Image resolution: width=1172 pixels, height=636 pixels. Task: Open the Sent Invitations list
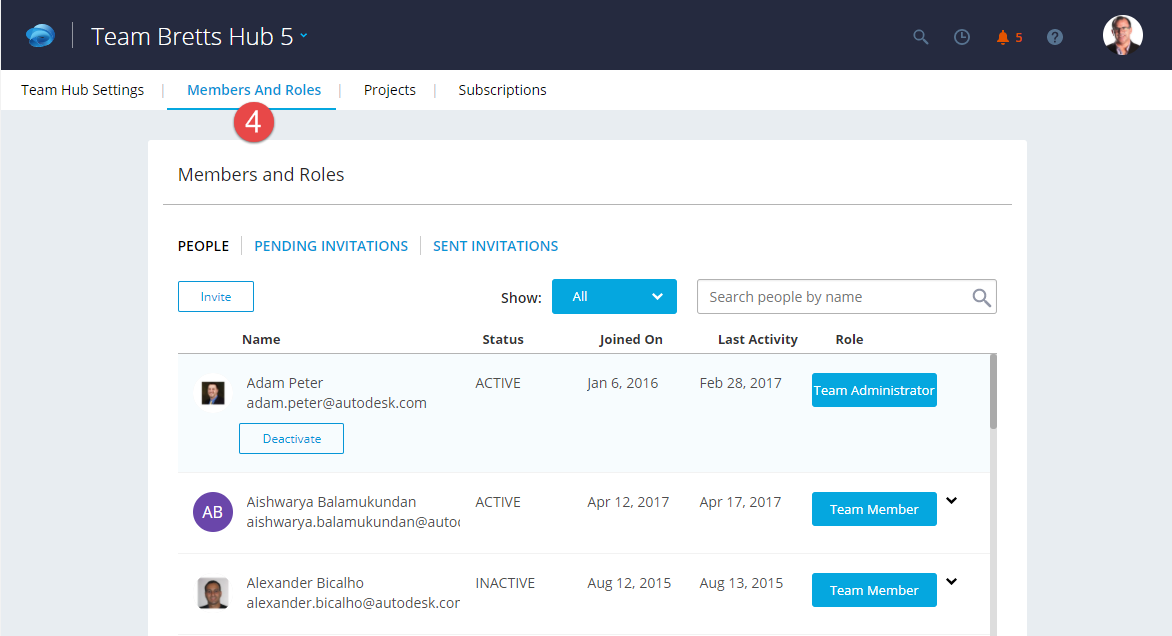[x=495, y=245]
